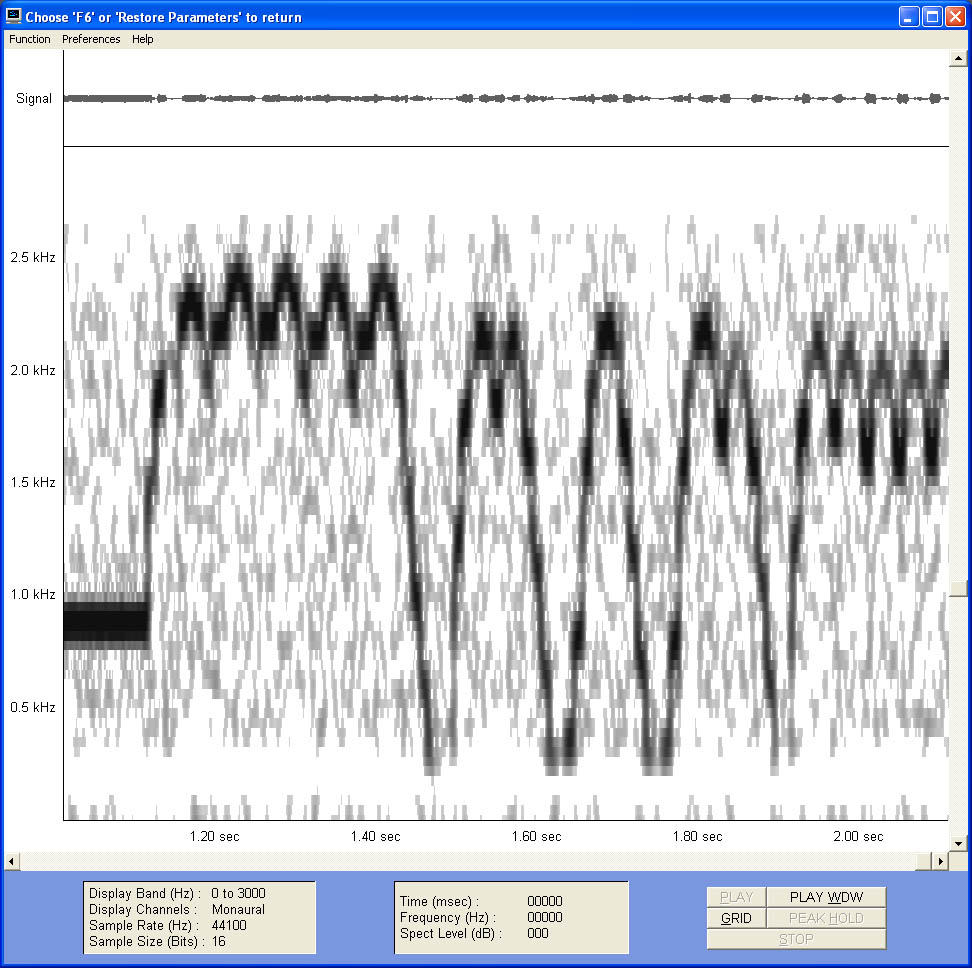
Task: Click horizontal scrollbar right arrow
Action: pyautogui.click(x=940, y=861)
